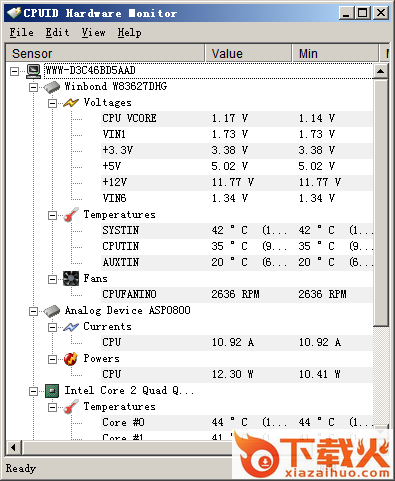Click the lightning icon beside Voltages
Screen dimensions: 395x481
pos(71,103)
